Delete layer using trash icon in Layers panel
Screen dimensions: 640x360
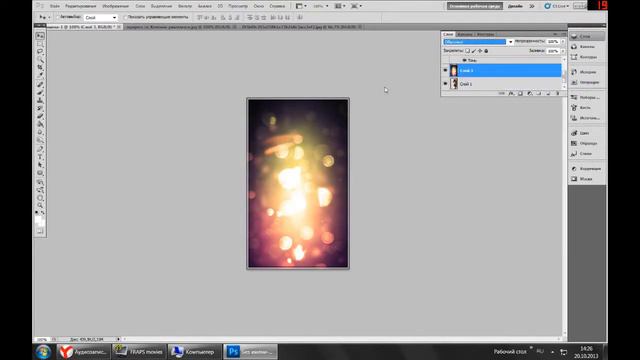pos(558,93)
